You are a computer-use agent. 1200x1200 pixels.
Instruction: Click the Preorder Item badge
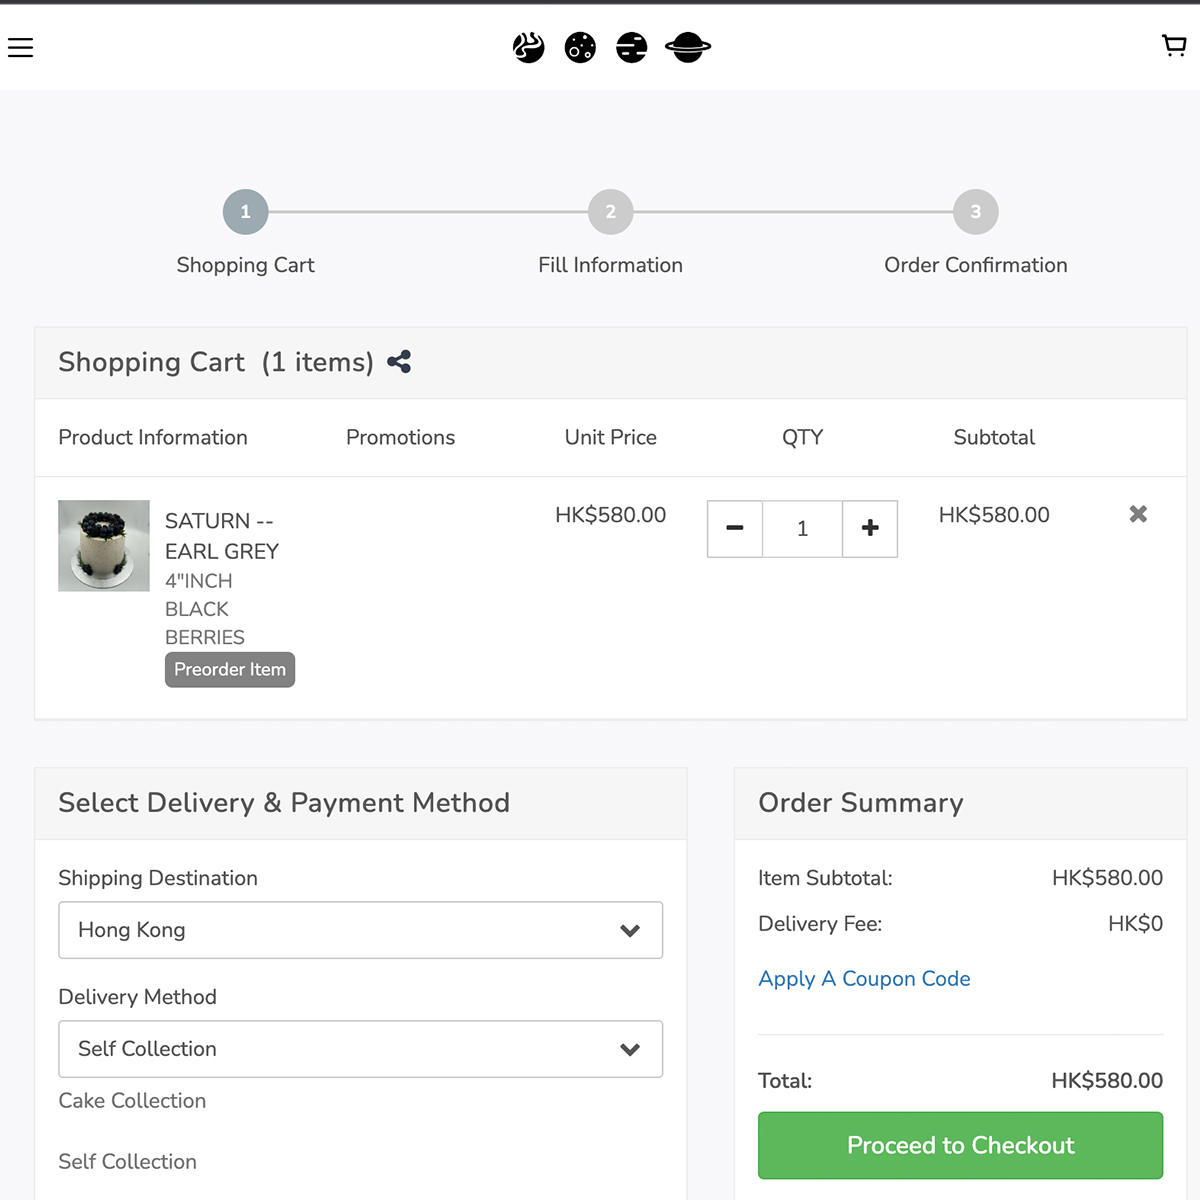pyautogui.click(x=230, y=670)
